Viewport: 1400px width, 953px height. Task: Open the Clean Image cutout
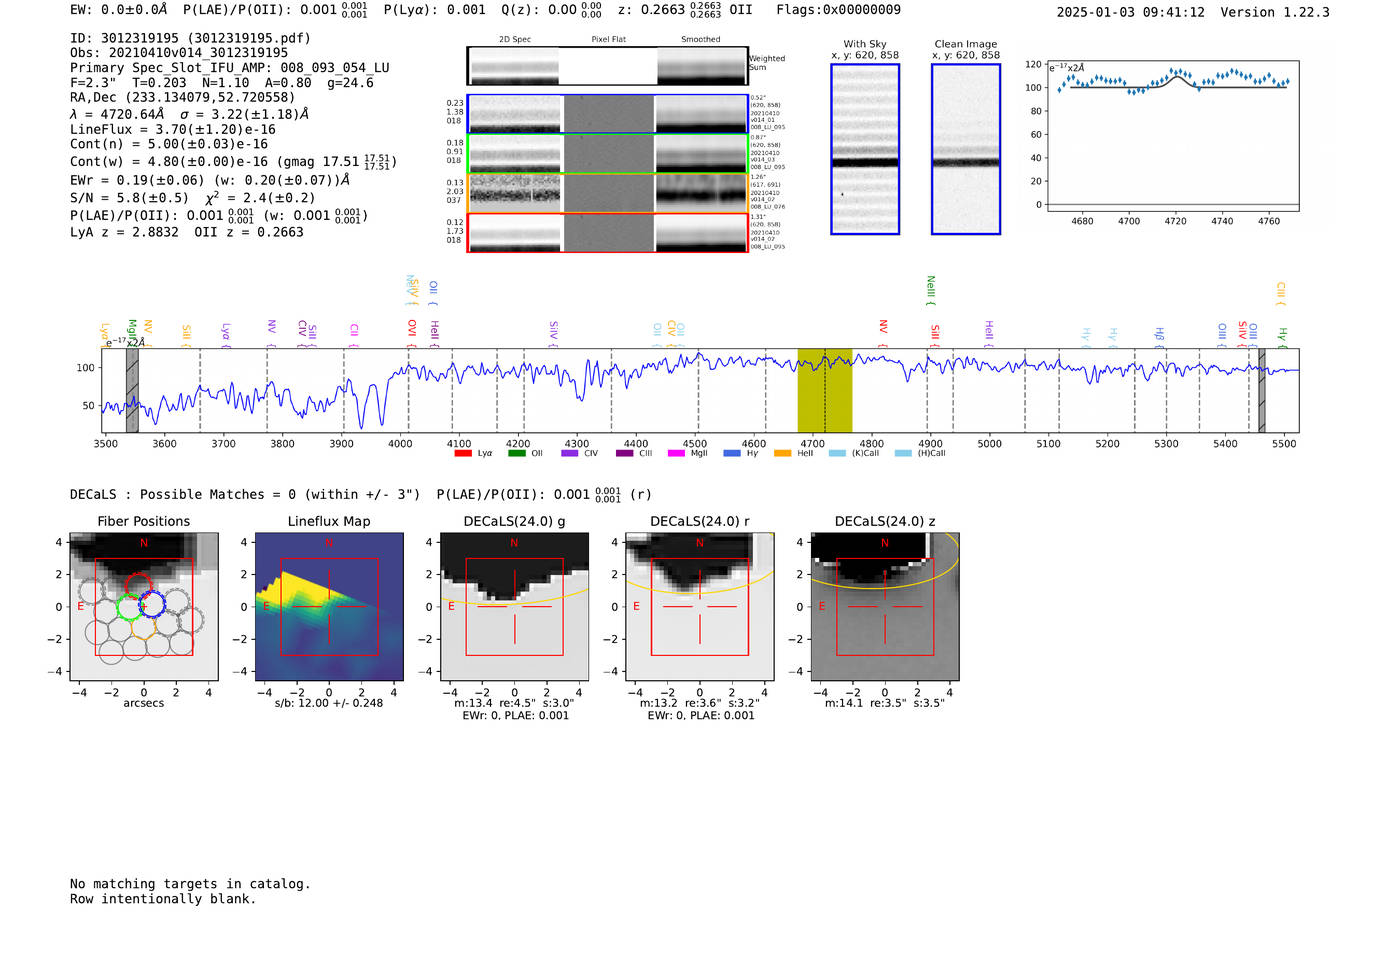point(966,149)
